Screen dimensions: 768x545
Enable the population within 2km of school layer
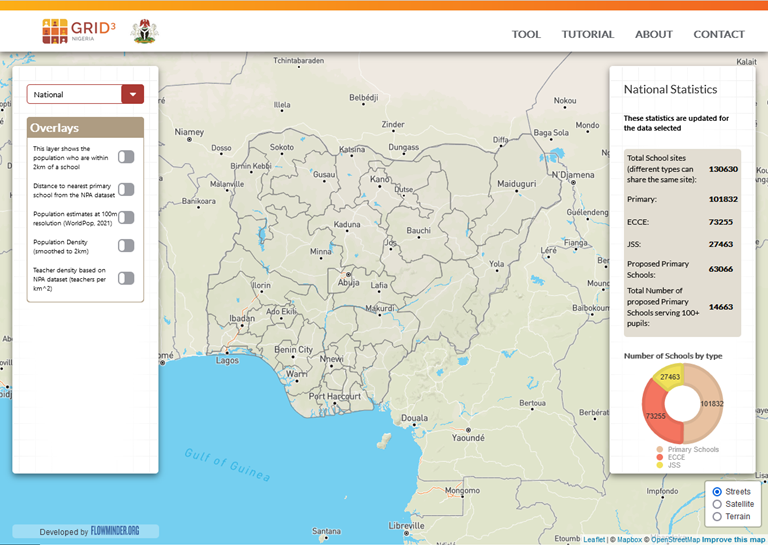tap(126, 156)
